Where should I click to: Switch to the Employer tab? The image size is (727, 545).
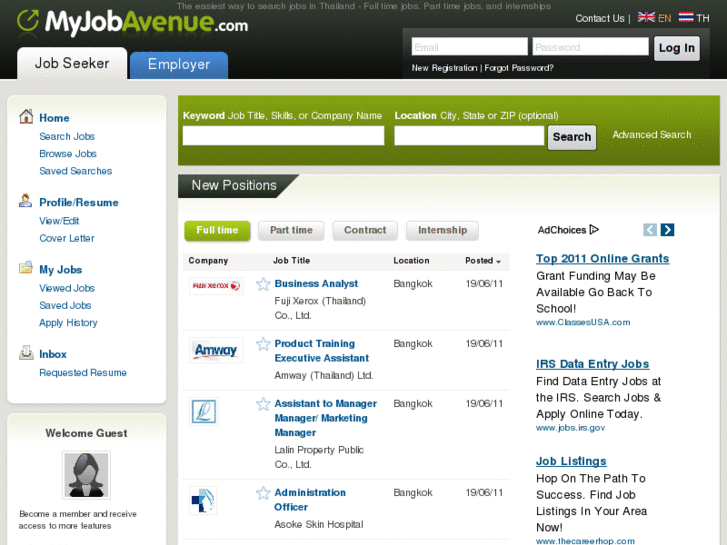click(179, 64)
